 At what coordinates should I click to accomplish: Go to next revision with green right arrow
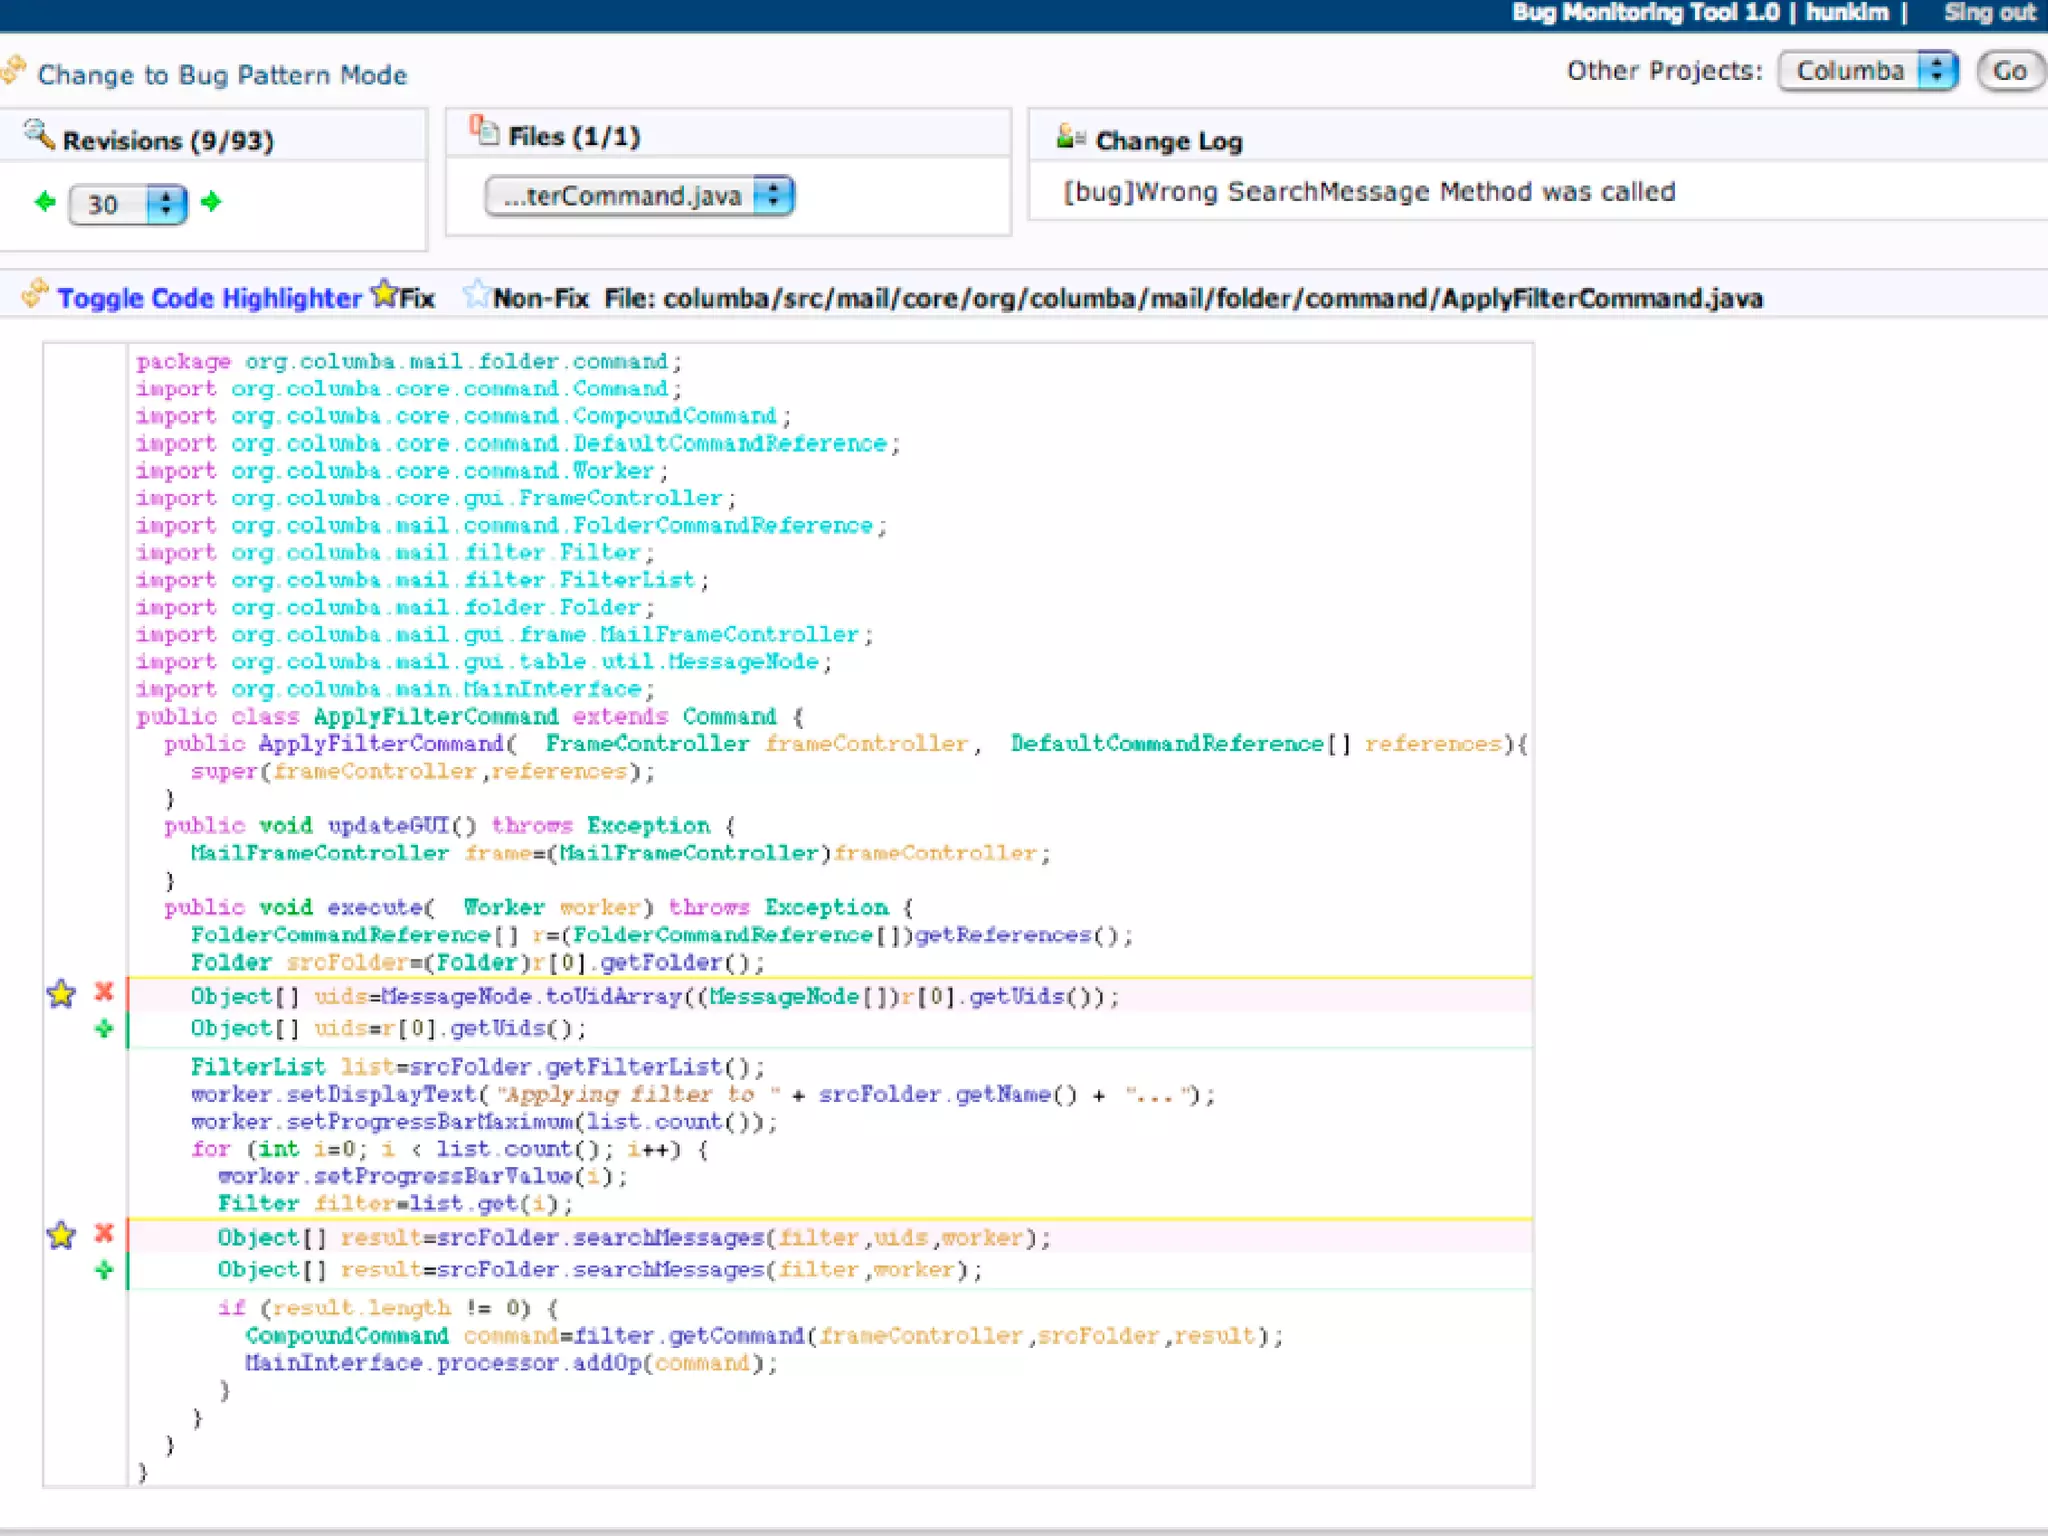(211, 202)
